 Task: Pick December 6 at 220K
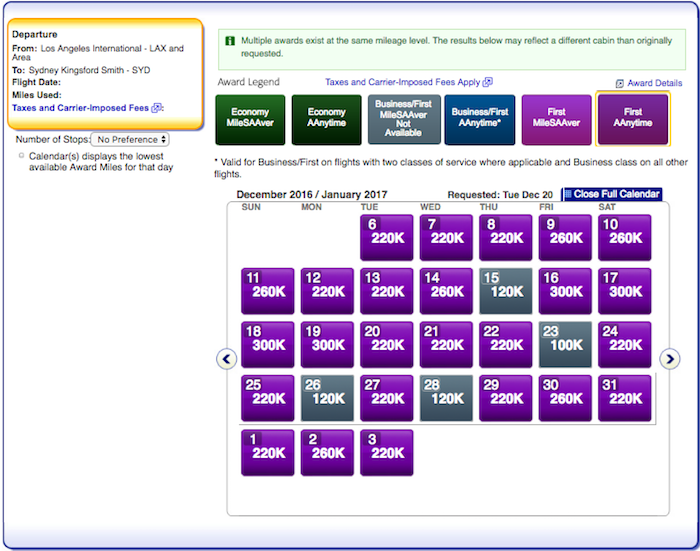[387, 238]
